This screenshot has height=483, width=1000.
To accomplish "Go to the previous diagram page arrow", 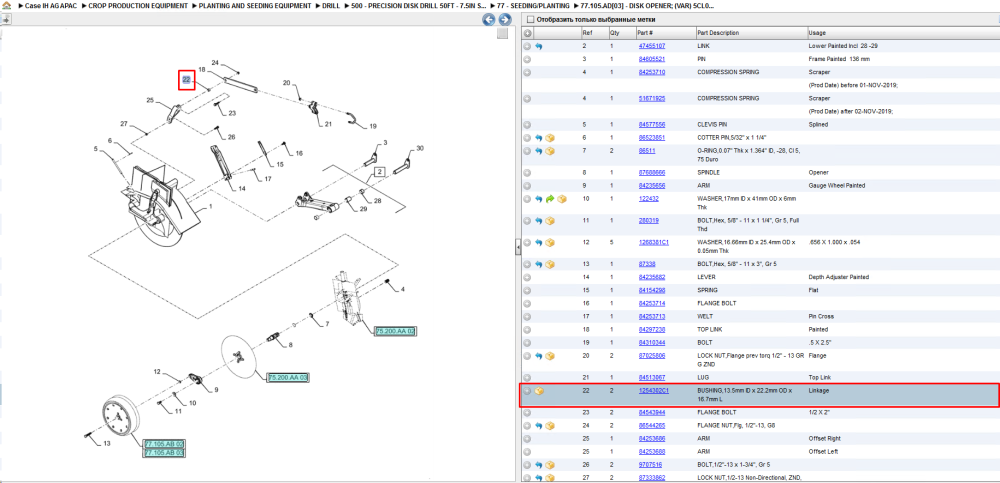I will pyautogui.click(x=489, y=20).
